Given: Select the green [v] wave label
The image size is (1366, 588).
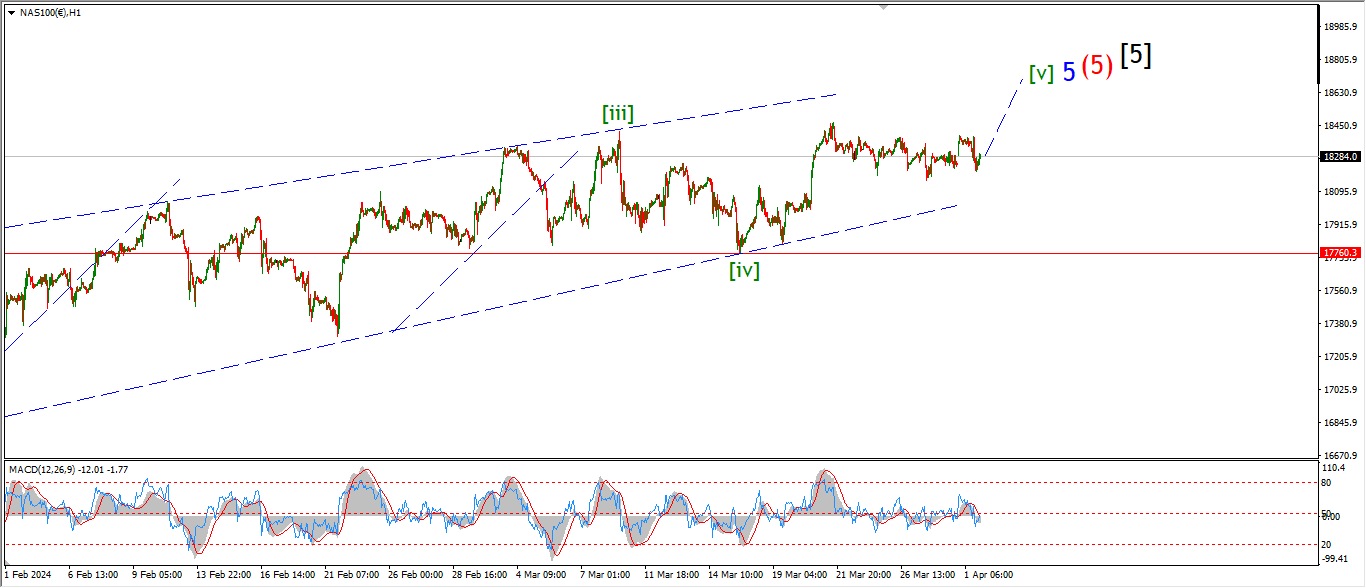Looking at the screenshot, I should coord(1041,73).
